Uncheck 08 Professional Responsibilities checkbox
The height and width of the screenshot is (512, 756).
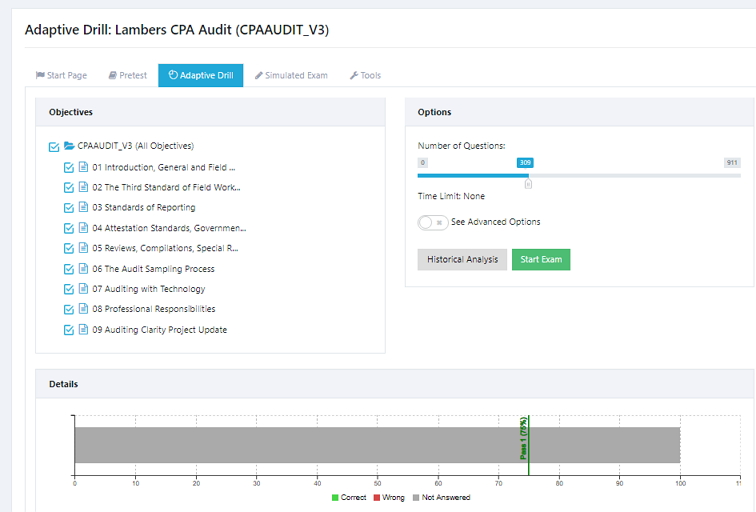tap(69, 310)
